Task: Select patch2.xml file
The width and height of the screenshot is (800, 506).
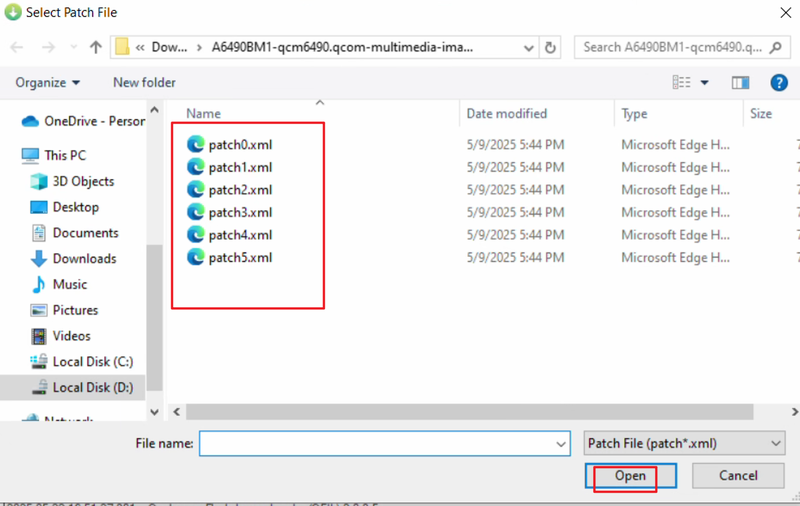Action: (x=230, y=190)
